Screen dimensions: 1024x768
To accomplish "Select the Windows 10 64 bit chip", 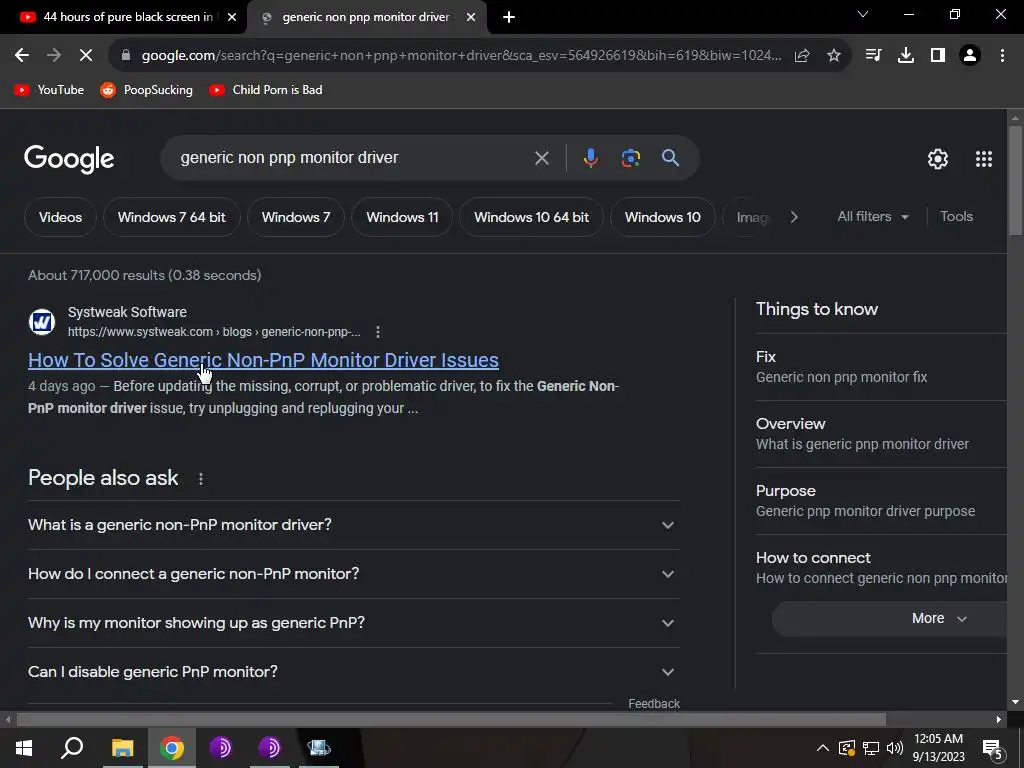I will tap(532, 217).
